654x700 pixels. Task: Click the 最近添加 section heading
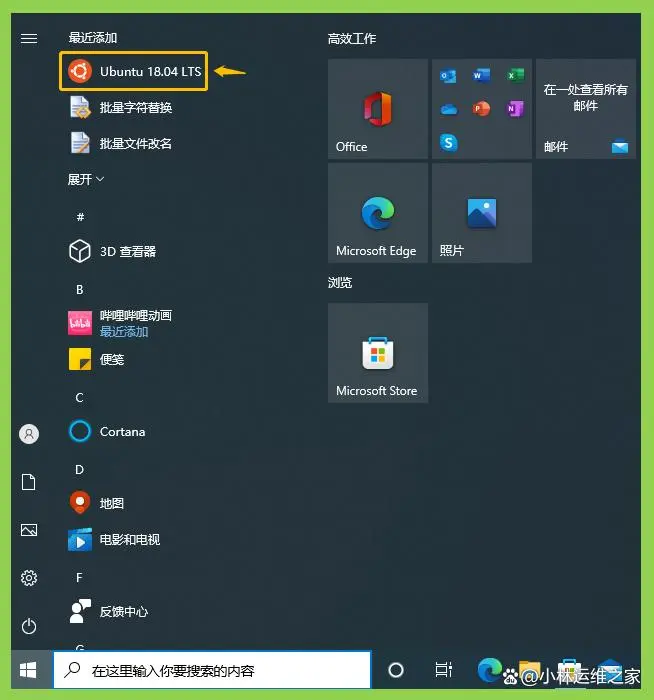[x=93, y=38]
